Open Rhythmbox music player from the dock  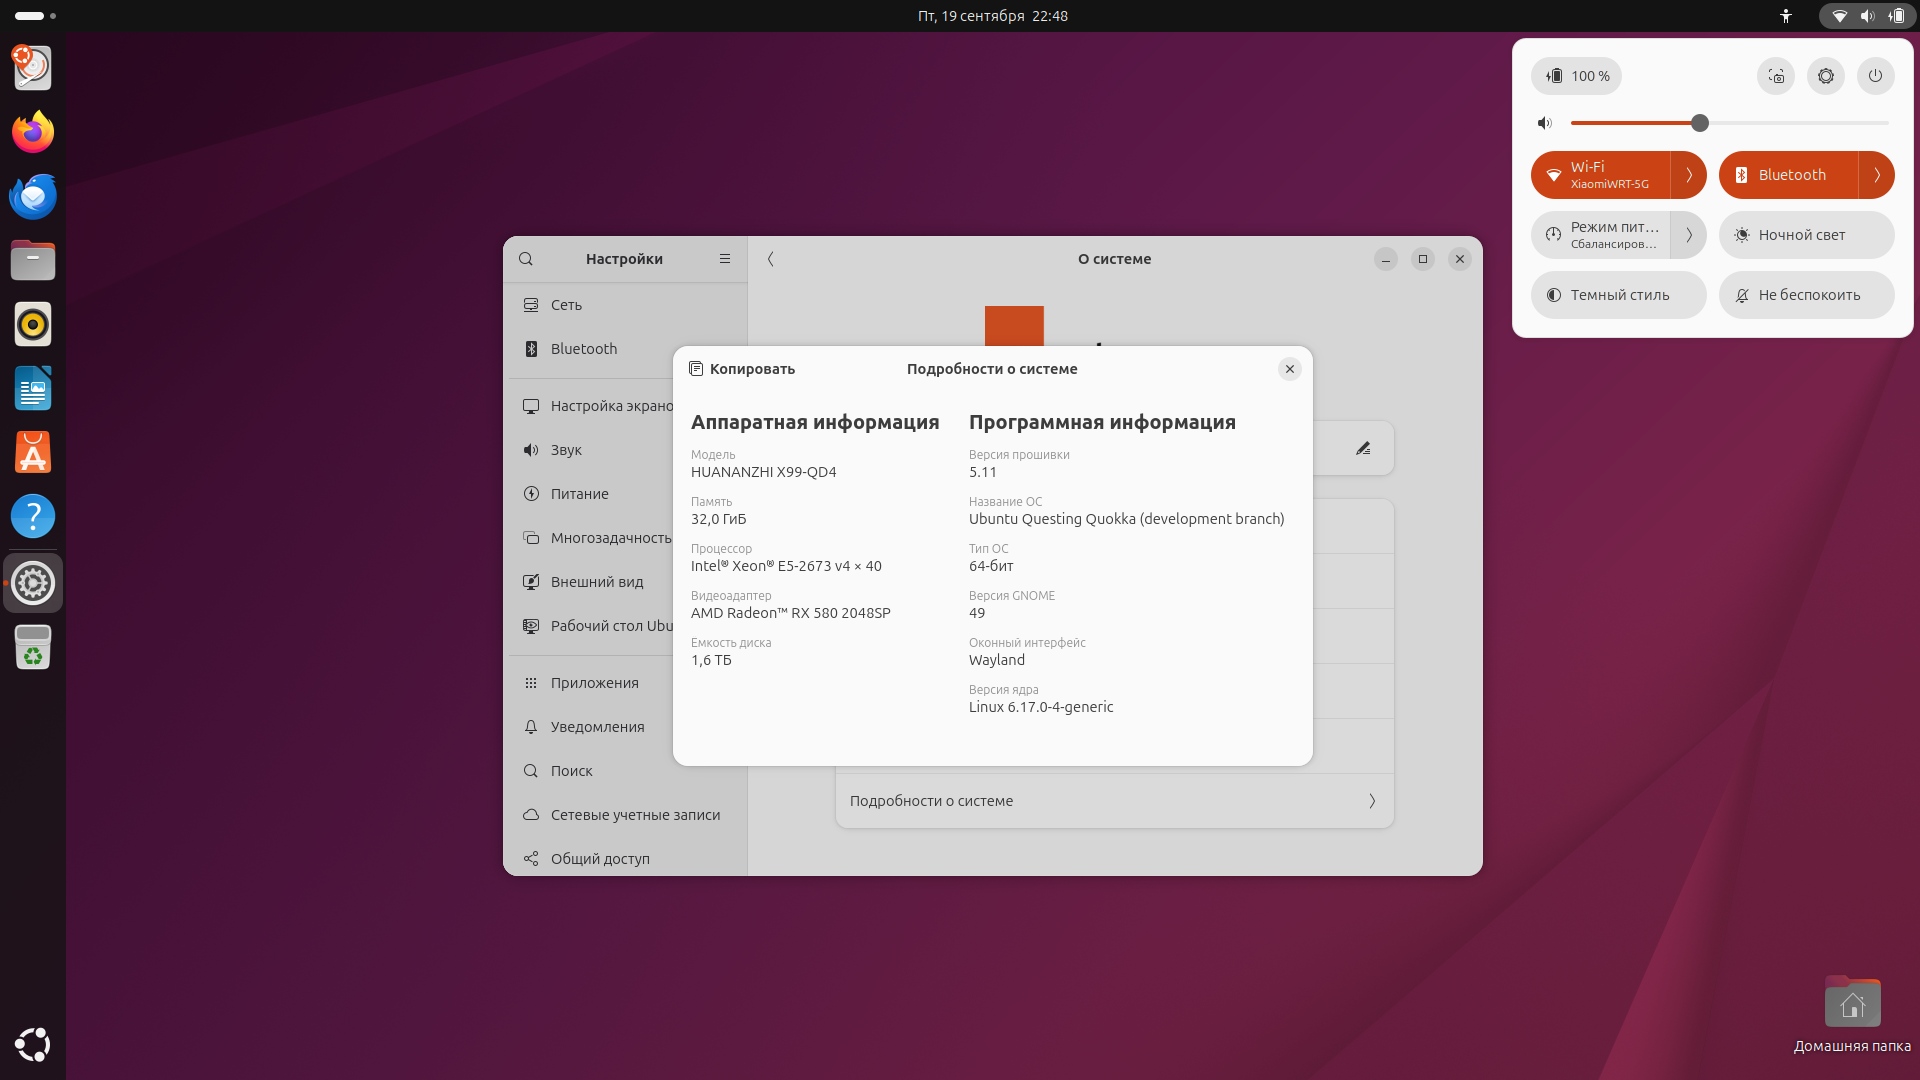pyautogui.click(x=33, y=324)
